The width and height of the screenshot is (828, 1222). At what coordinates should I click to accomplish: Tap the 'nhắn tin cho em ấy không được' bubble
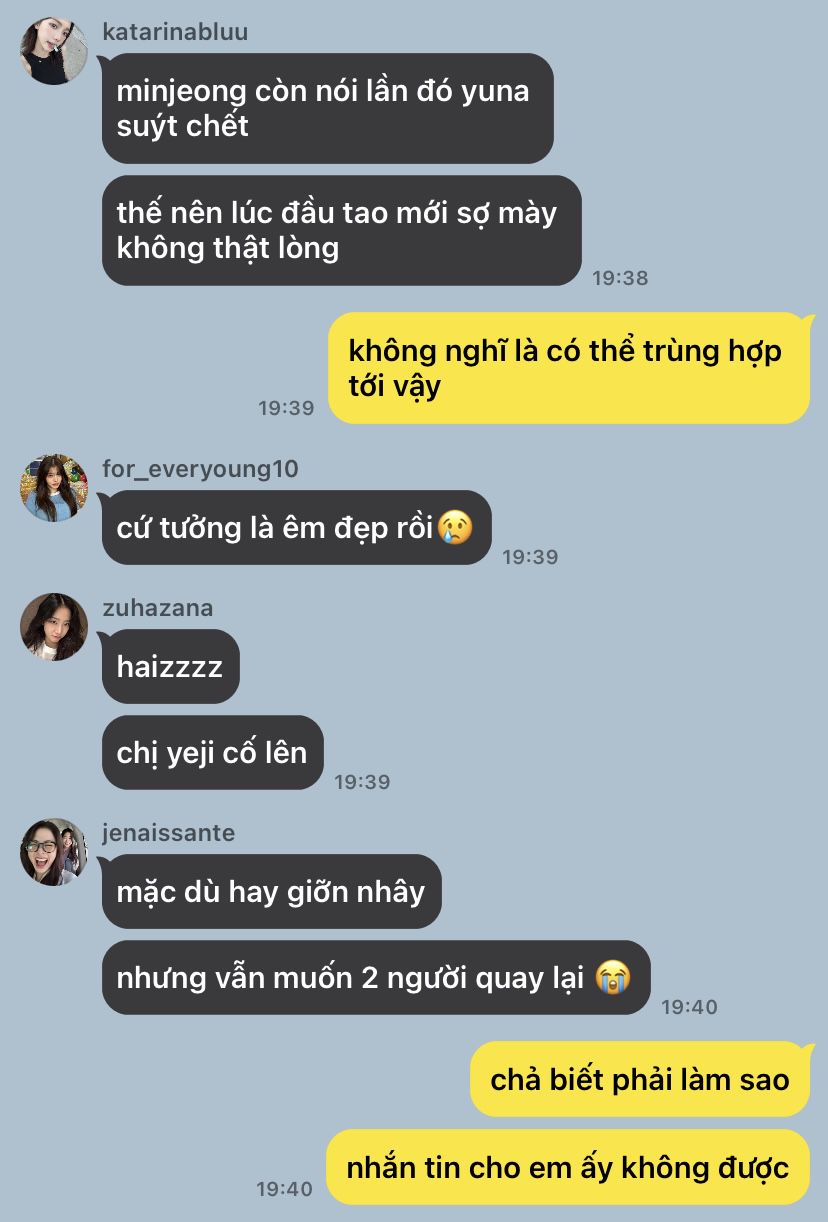coord(568,1167)
